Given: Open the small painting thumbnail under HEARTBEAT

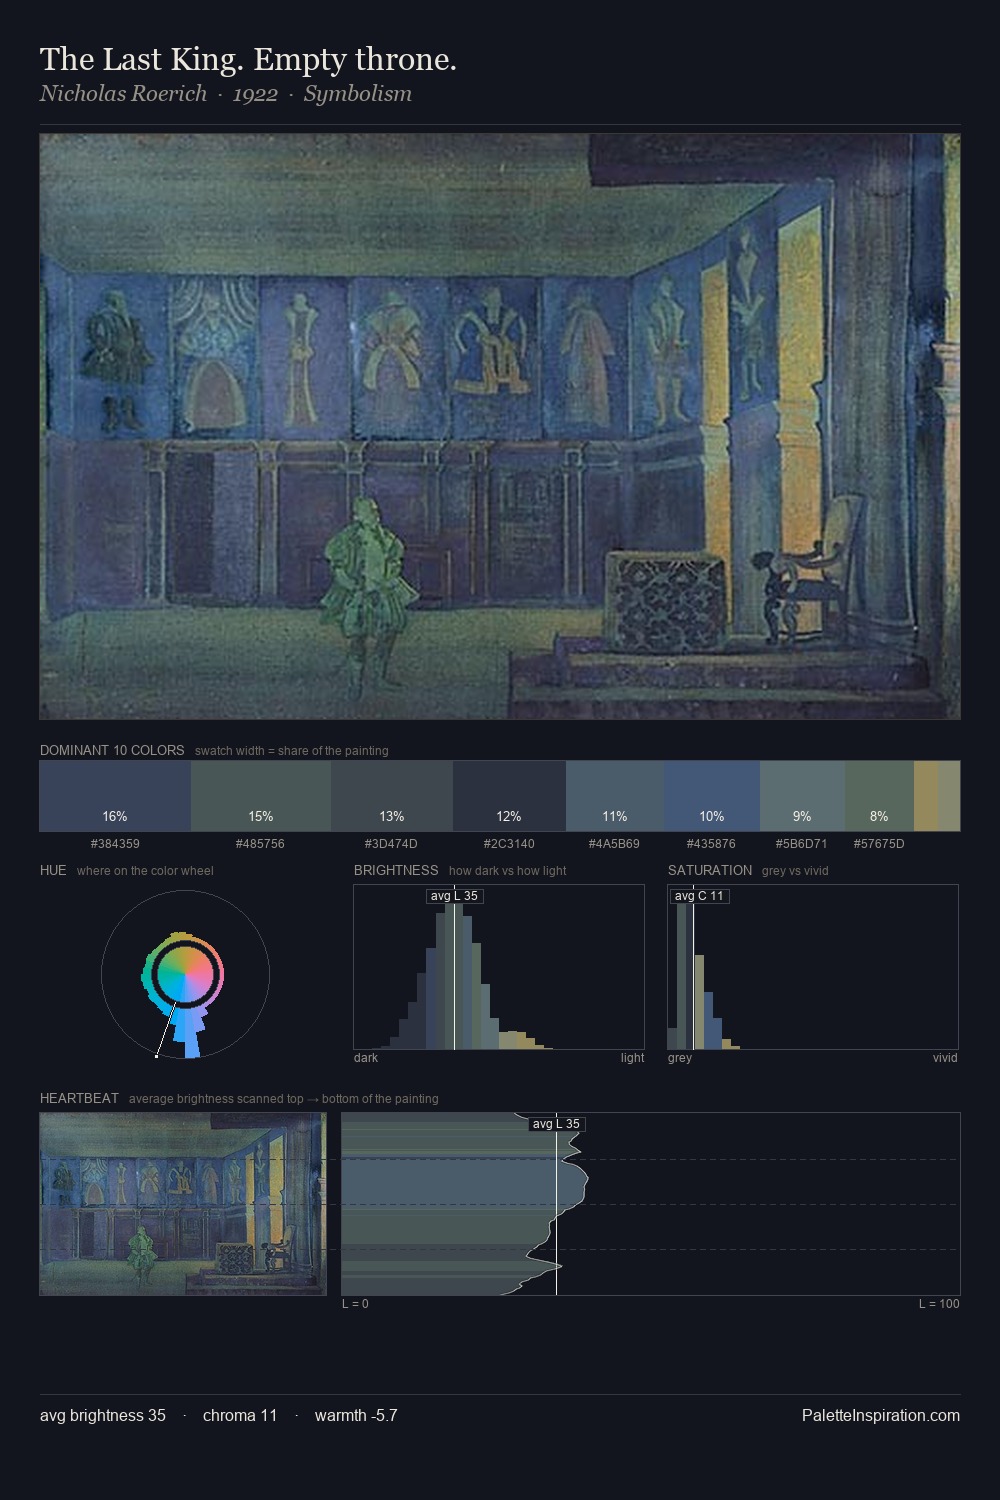Looking at the screenshot, I should tap(183, 1204).
